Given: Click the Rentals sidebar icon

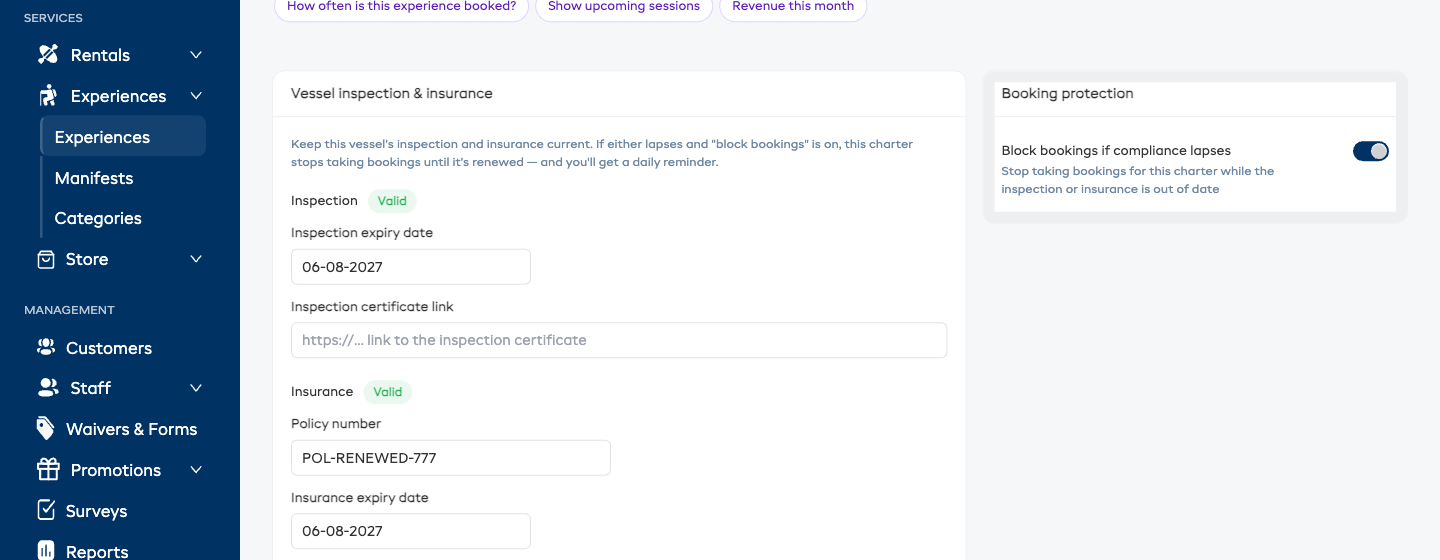Looking at the screenshot, I should click(48, 55).
